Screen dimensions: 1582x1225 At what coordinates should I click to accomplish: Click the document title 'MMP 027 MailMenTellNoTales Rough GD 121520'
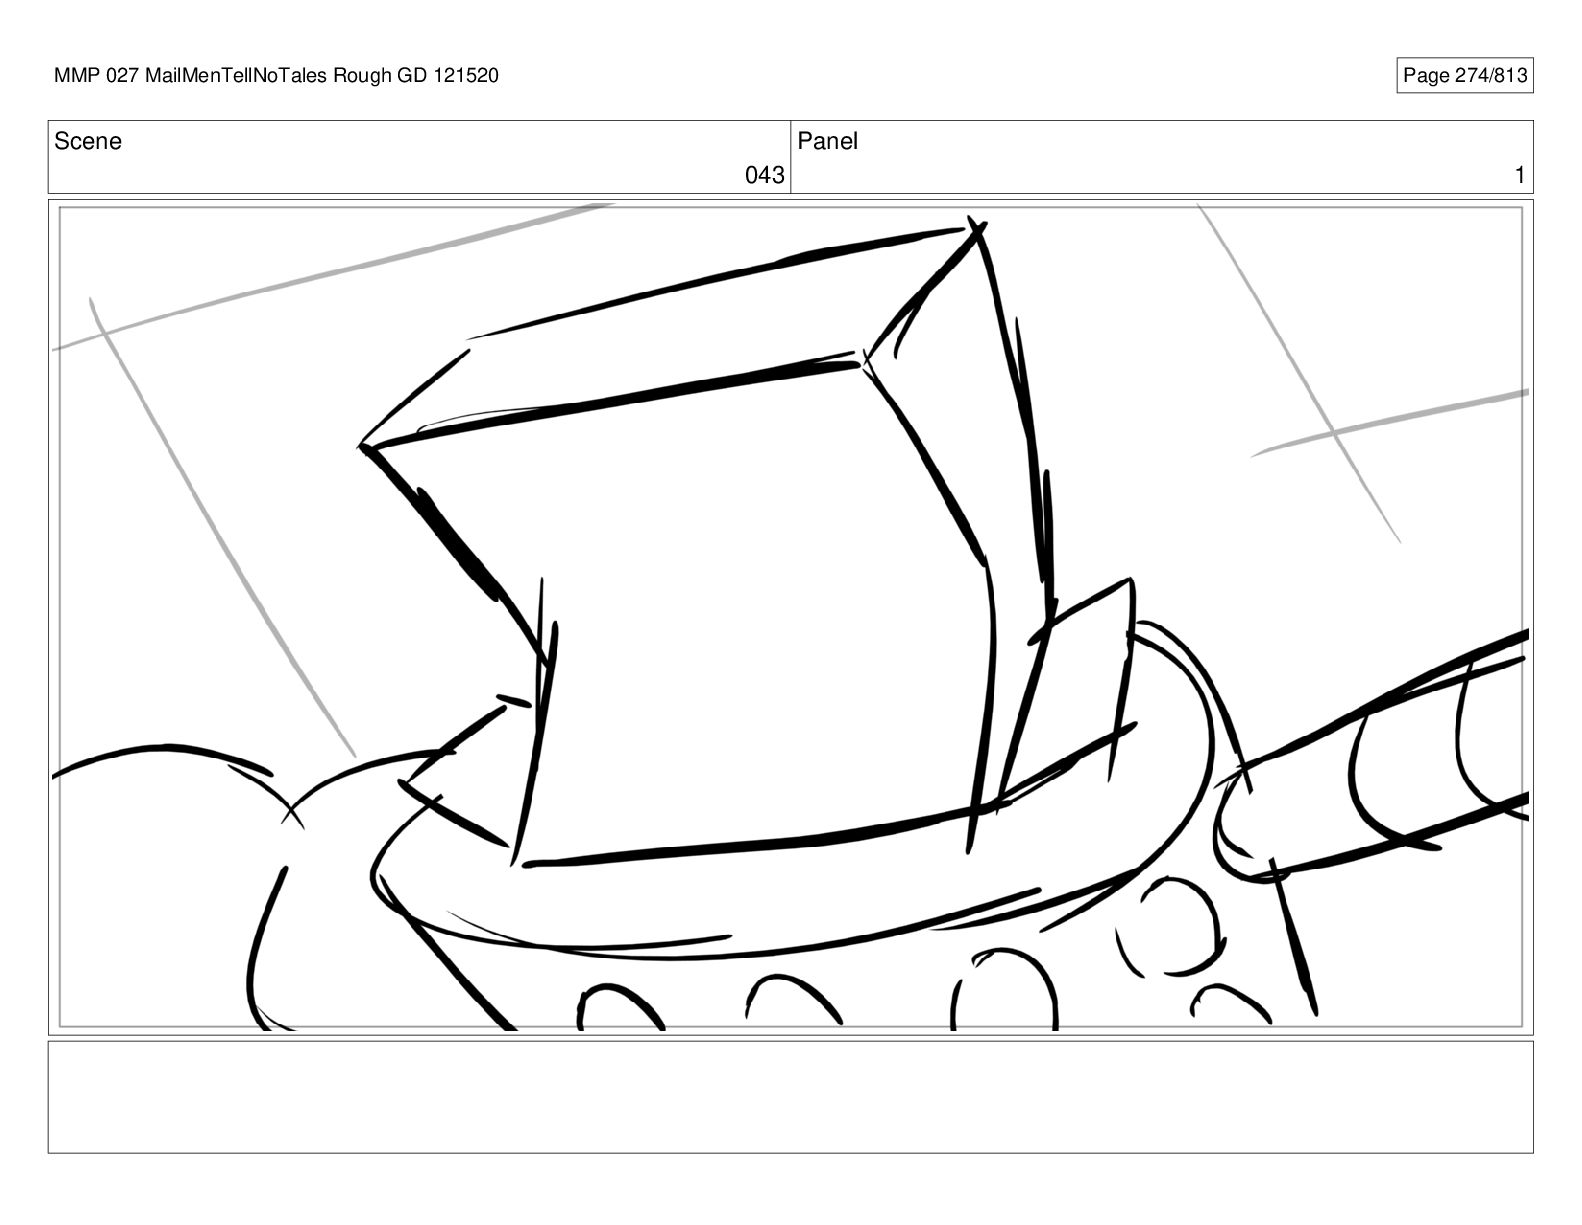276,76
